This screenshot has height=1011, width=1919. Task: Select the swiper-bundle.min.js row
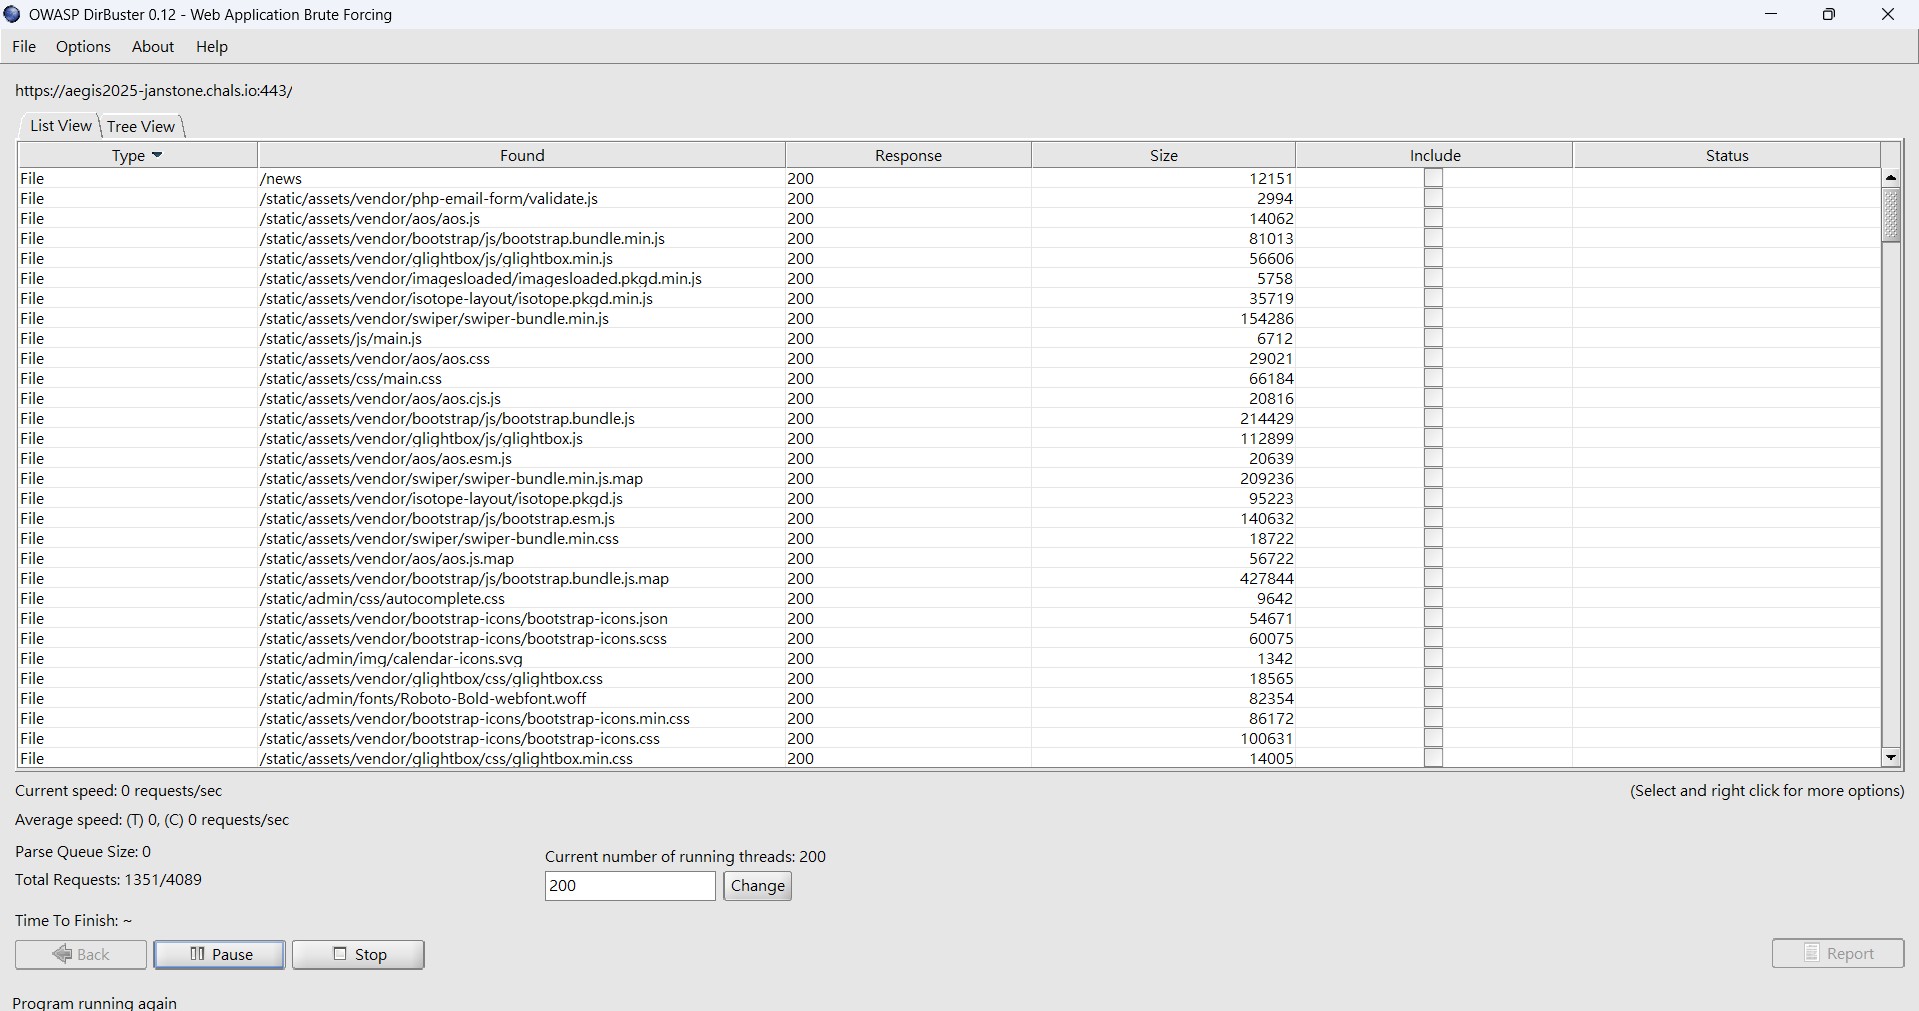click(x=434, y=318)
